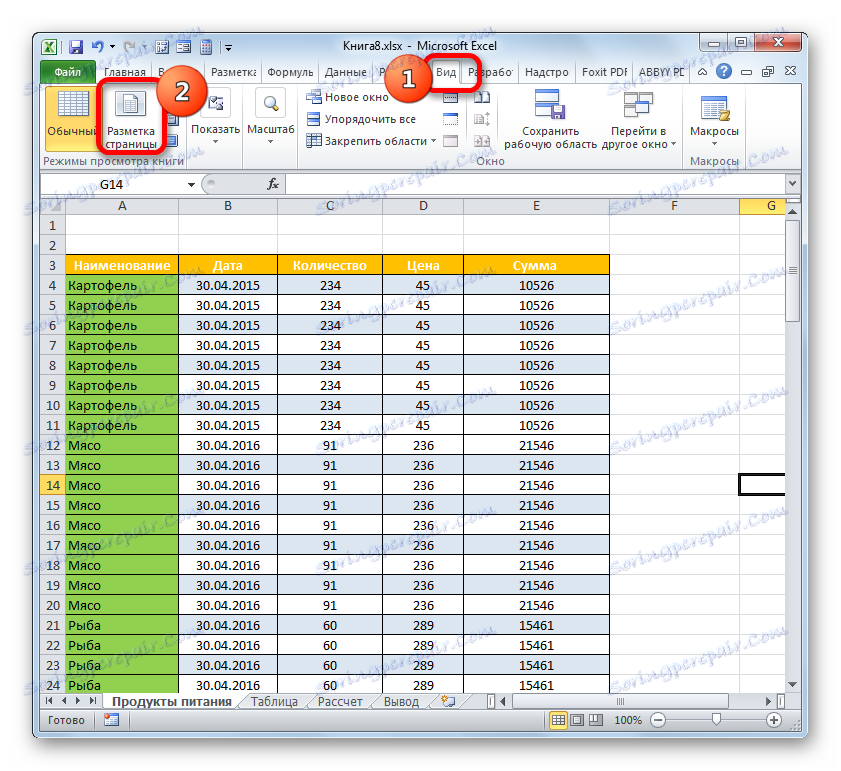Expand the Name Box dropdown arrow
This screenshot has height=771, width=841.
click(191, 185)
